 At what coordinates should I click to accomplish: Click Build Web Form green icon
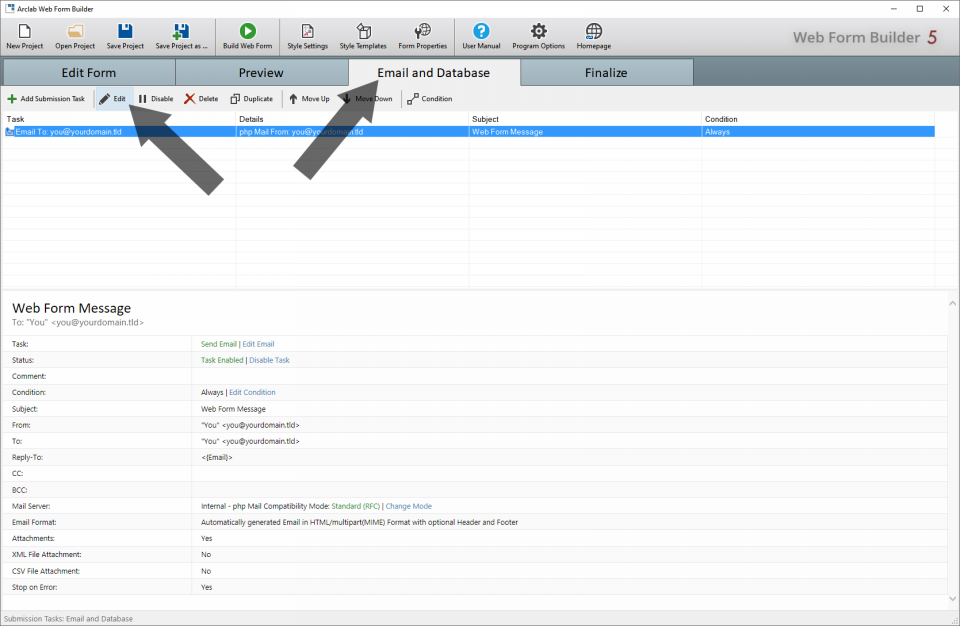(x=247, y=32)
